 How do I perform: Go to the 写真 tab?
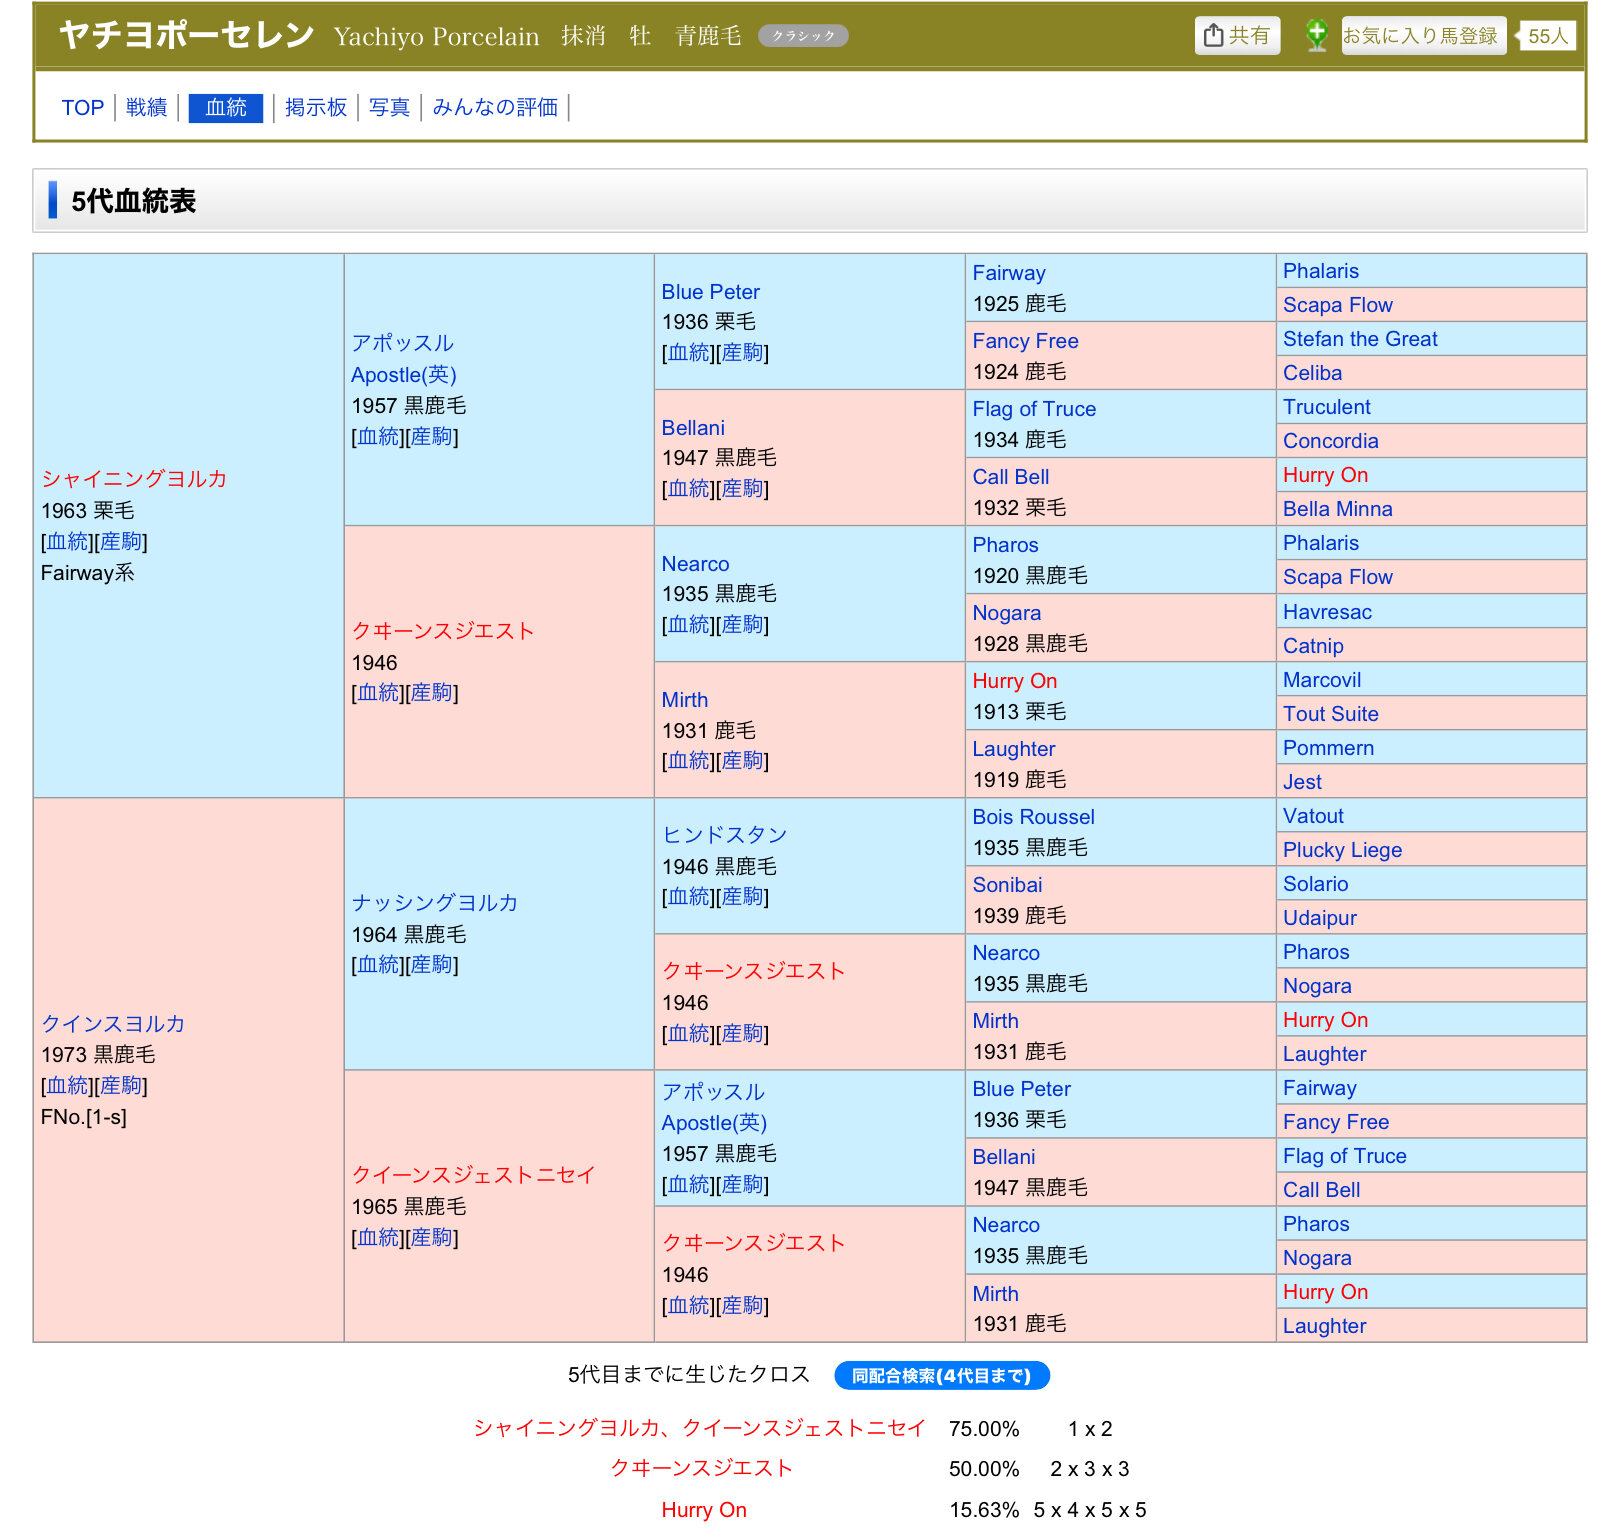[389, 107]
